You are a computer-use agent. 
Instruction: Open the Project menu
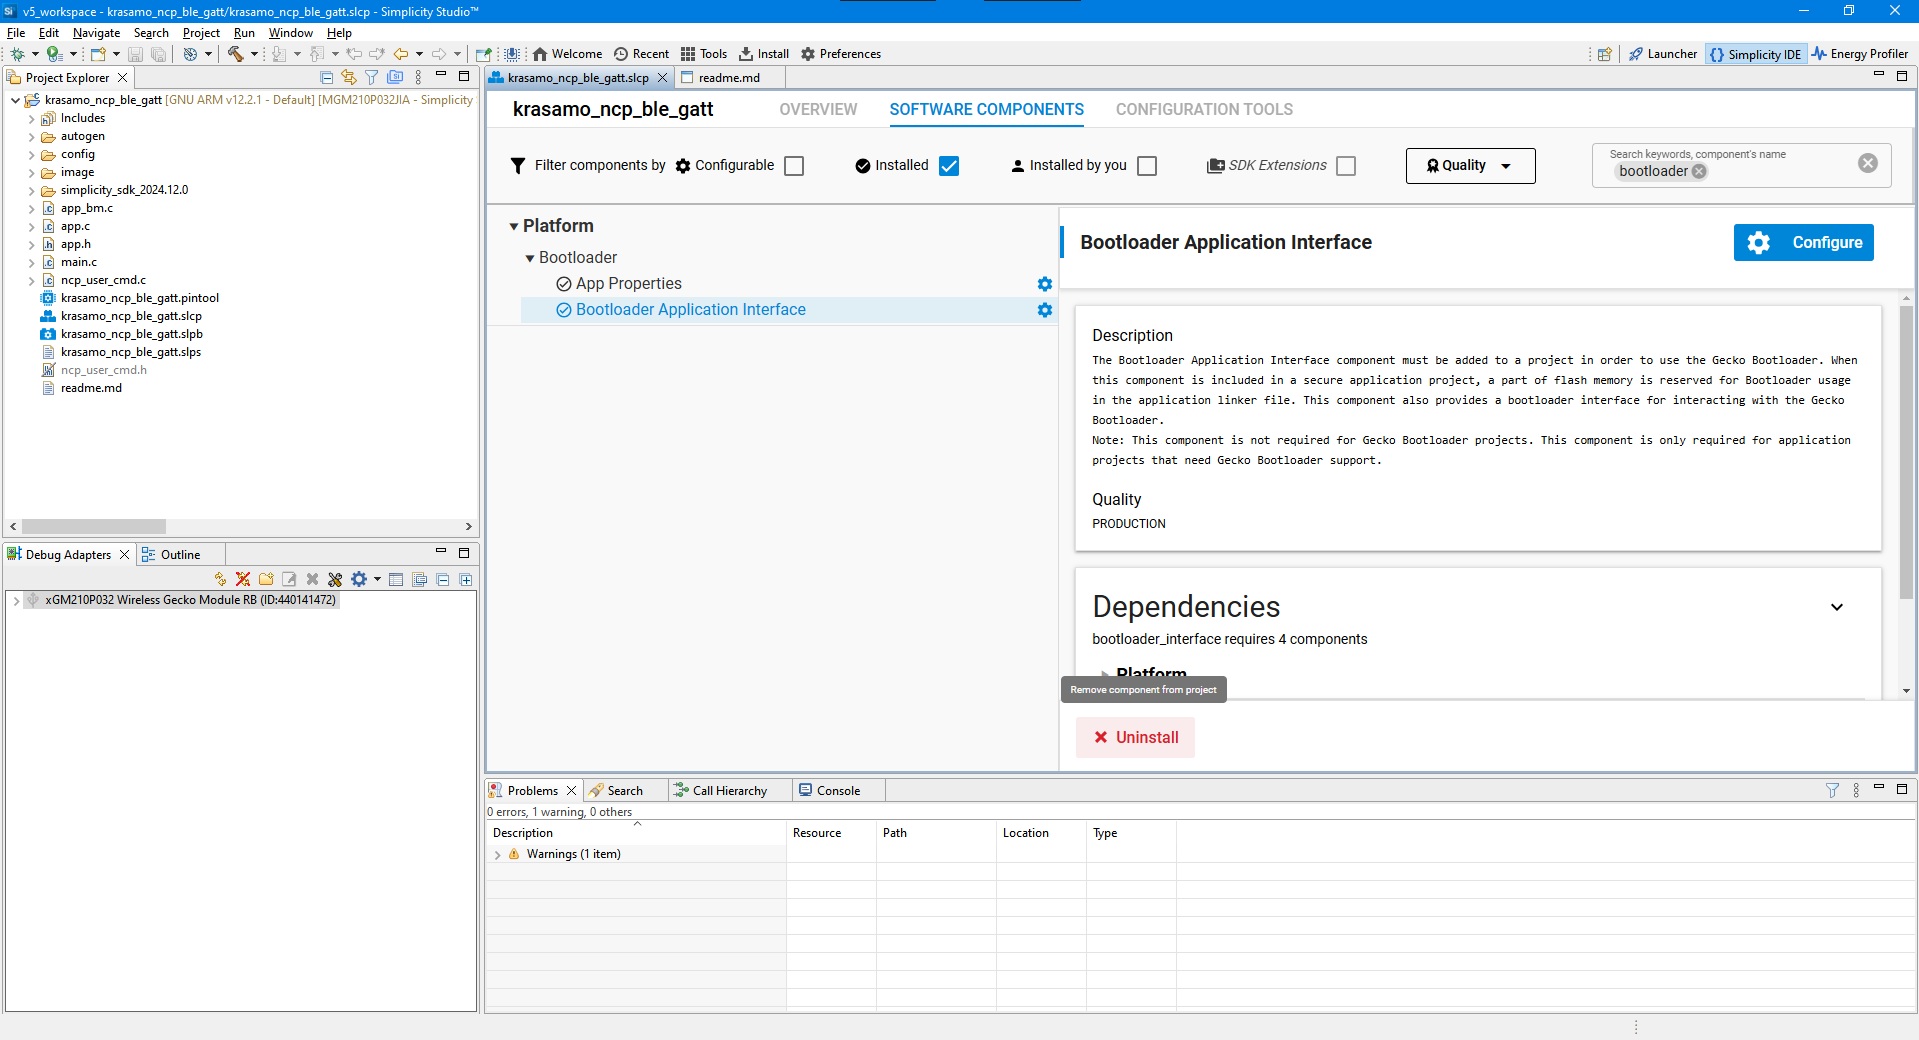[201, 33]
